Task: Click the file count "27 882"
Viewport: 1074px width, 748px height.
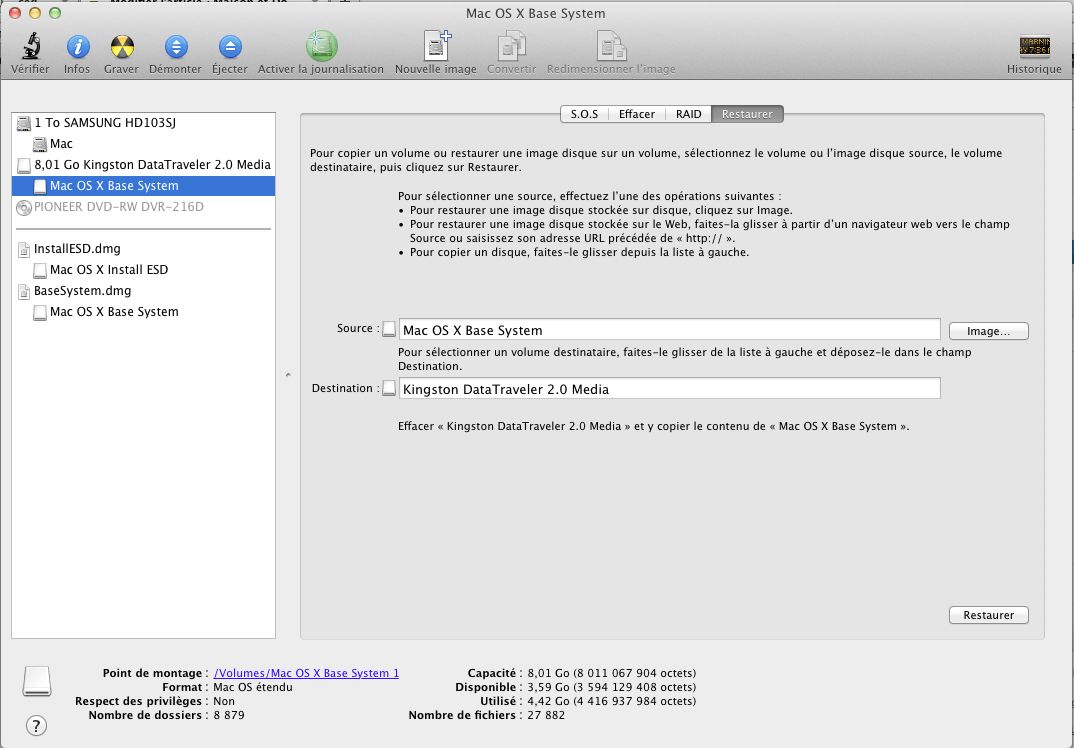Action: point(546,715)
